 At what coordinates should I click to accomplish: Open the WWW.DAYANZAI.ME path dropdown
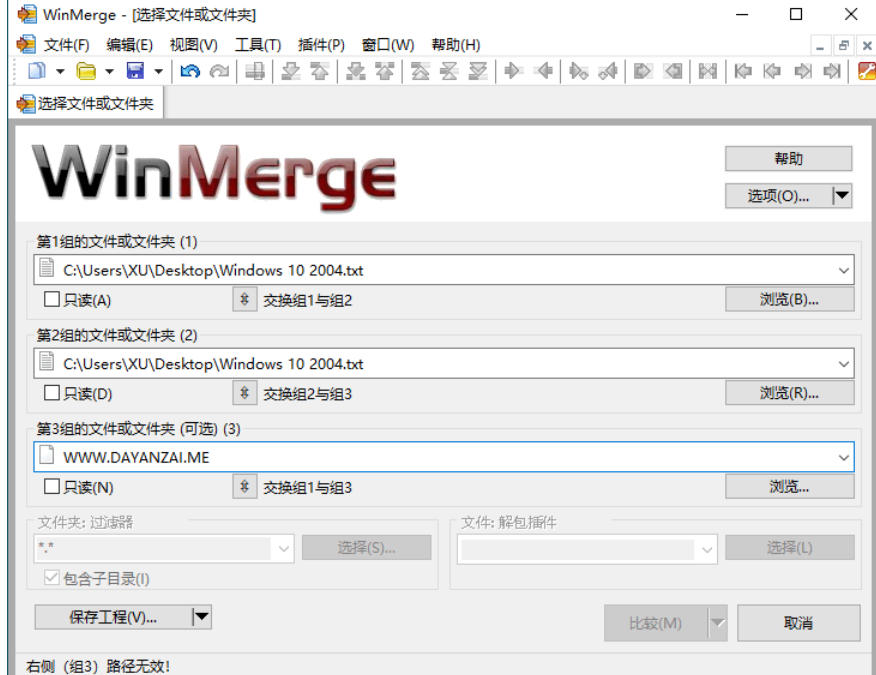[846, 459]
